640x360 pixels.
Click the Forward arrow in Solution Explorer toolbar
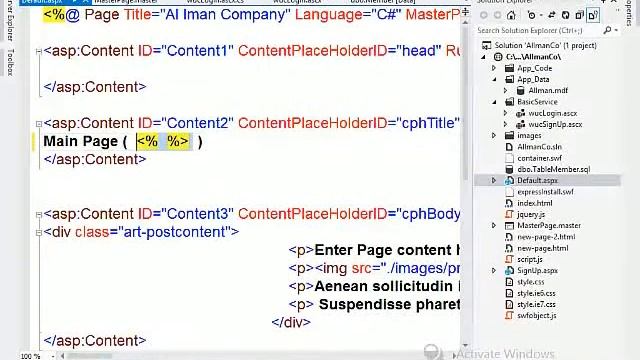pos(497,16)
